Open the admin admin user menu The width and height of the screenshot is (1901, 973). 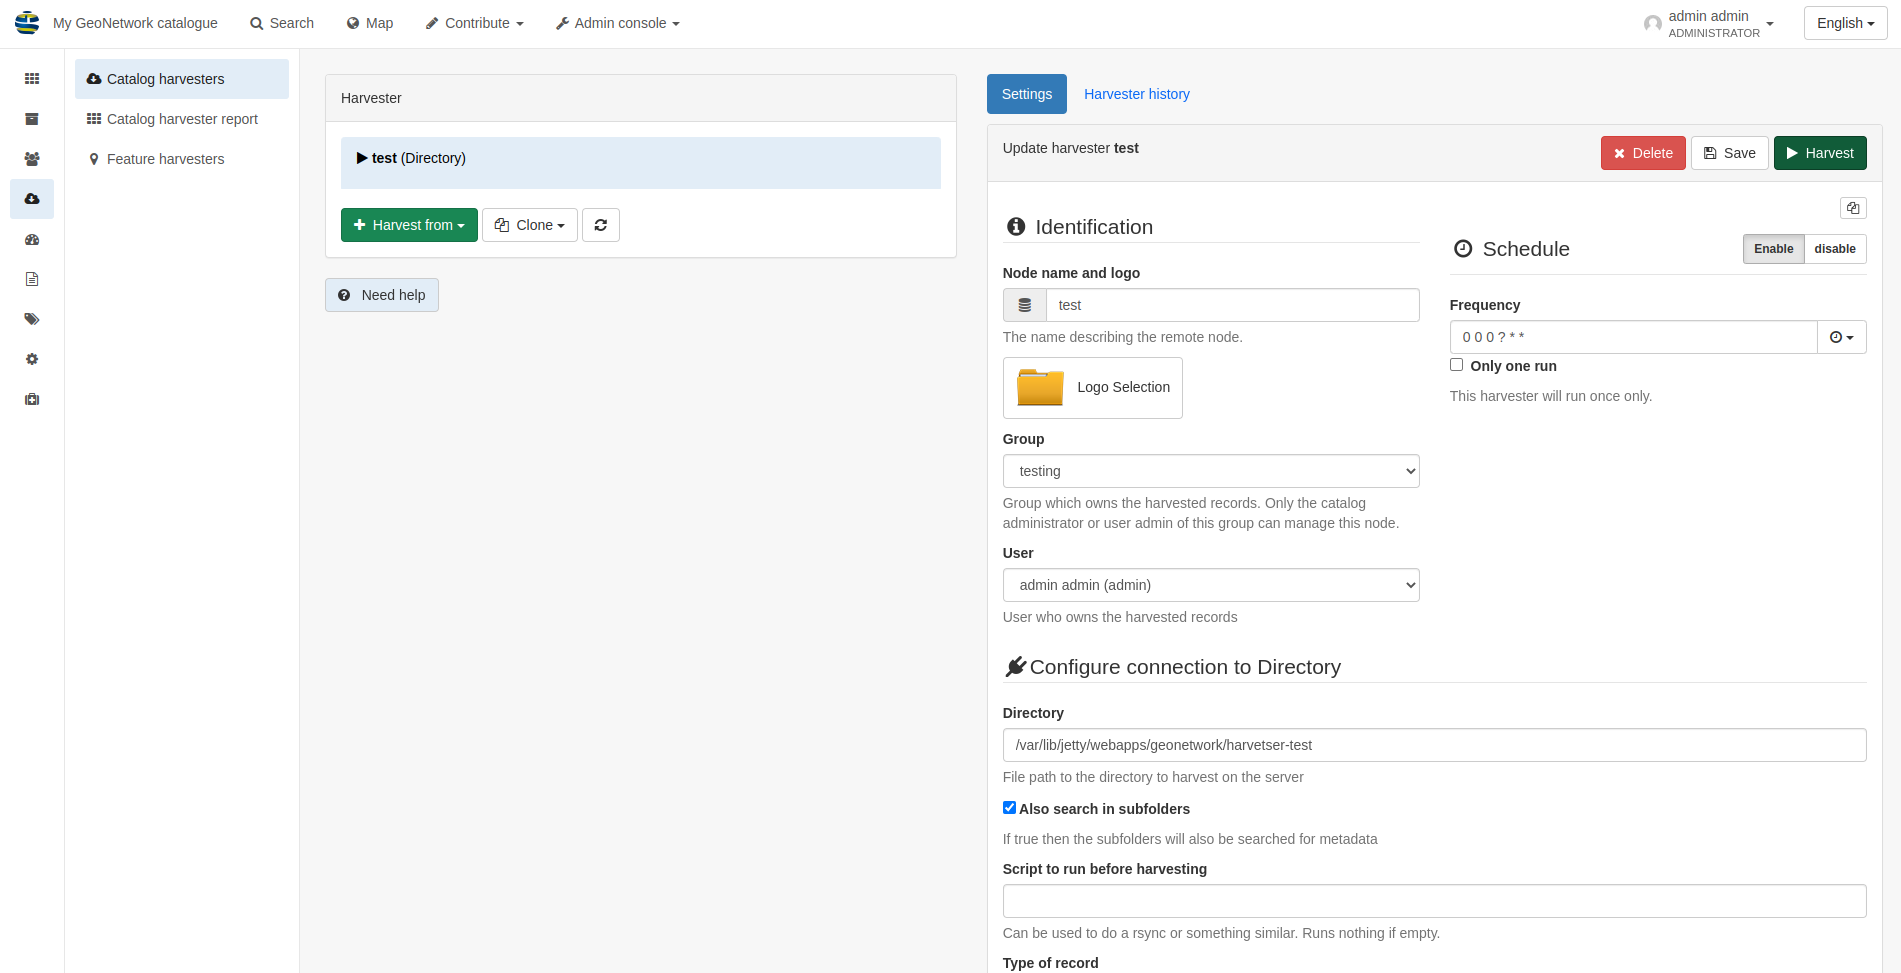click(1710, 23)
